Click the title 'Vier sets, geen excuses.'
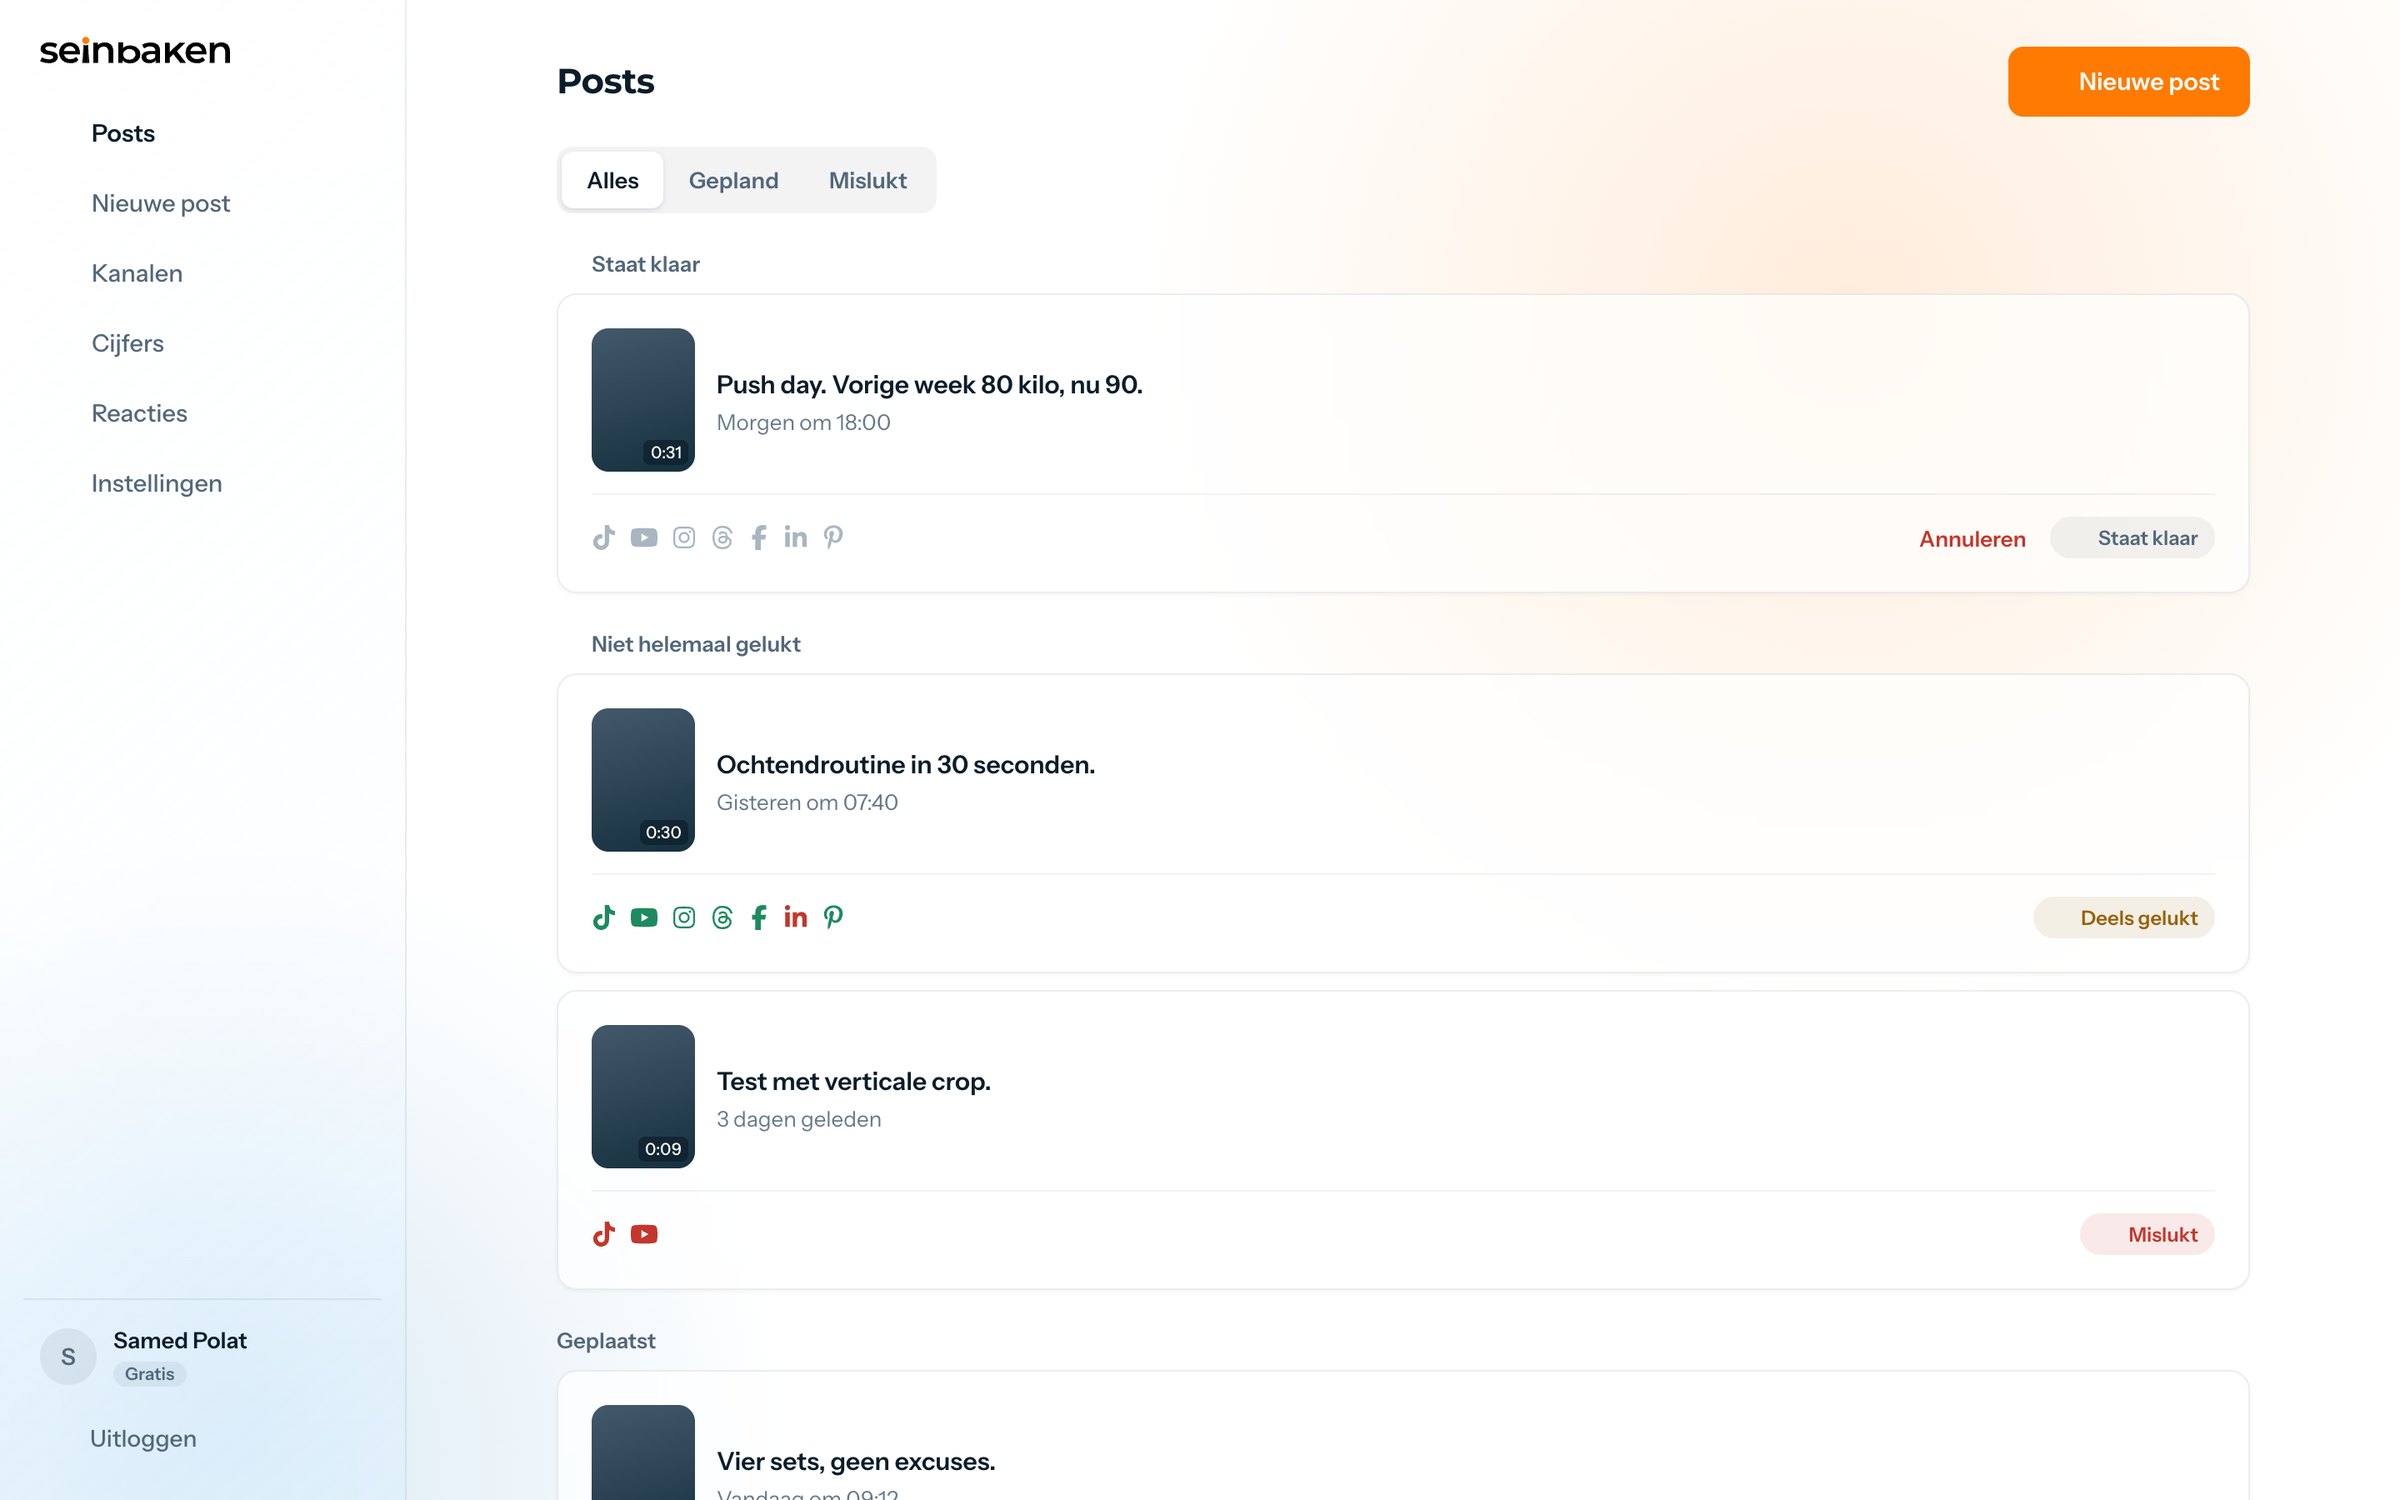 (855, 1461)
